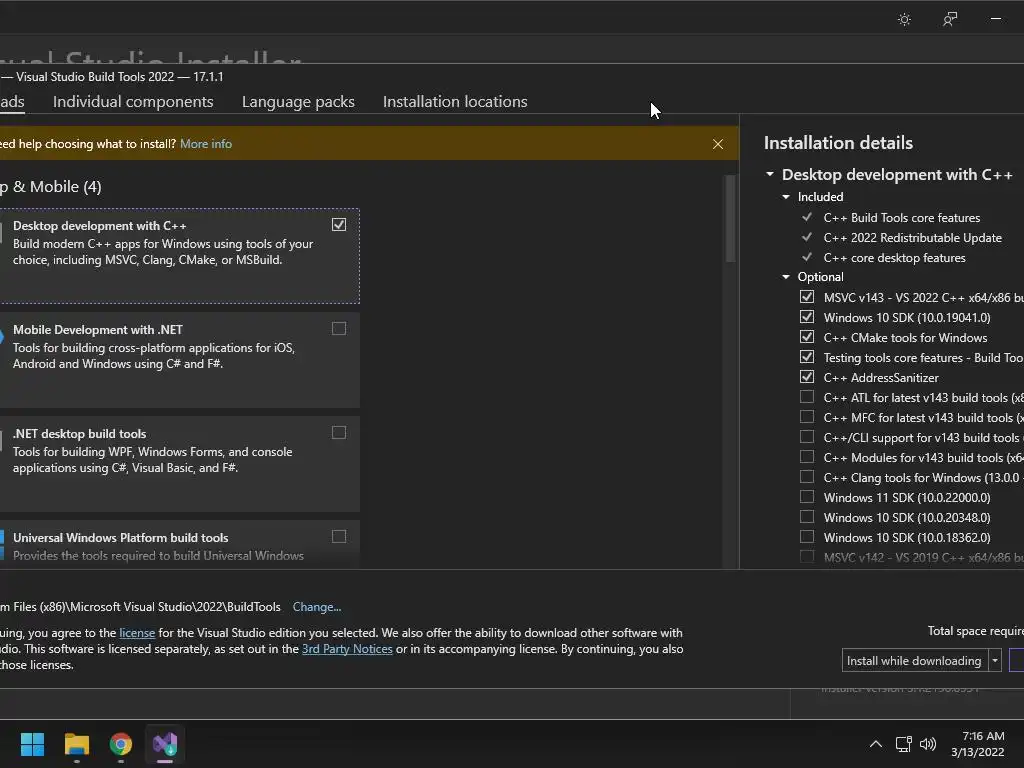Switch to Language packs tab
The width and height of the screenshot is (1024, 768).
click(298, 102)
